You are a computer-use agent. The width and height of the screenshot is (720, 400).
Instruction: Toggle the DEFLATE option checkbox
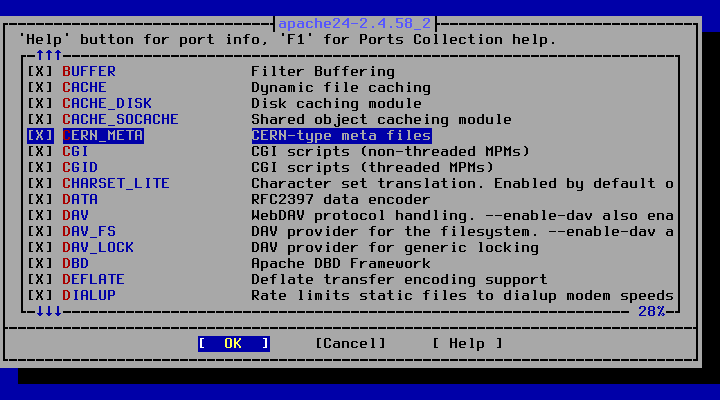pyautogui.click(x=40, y=280)
